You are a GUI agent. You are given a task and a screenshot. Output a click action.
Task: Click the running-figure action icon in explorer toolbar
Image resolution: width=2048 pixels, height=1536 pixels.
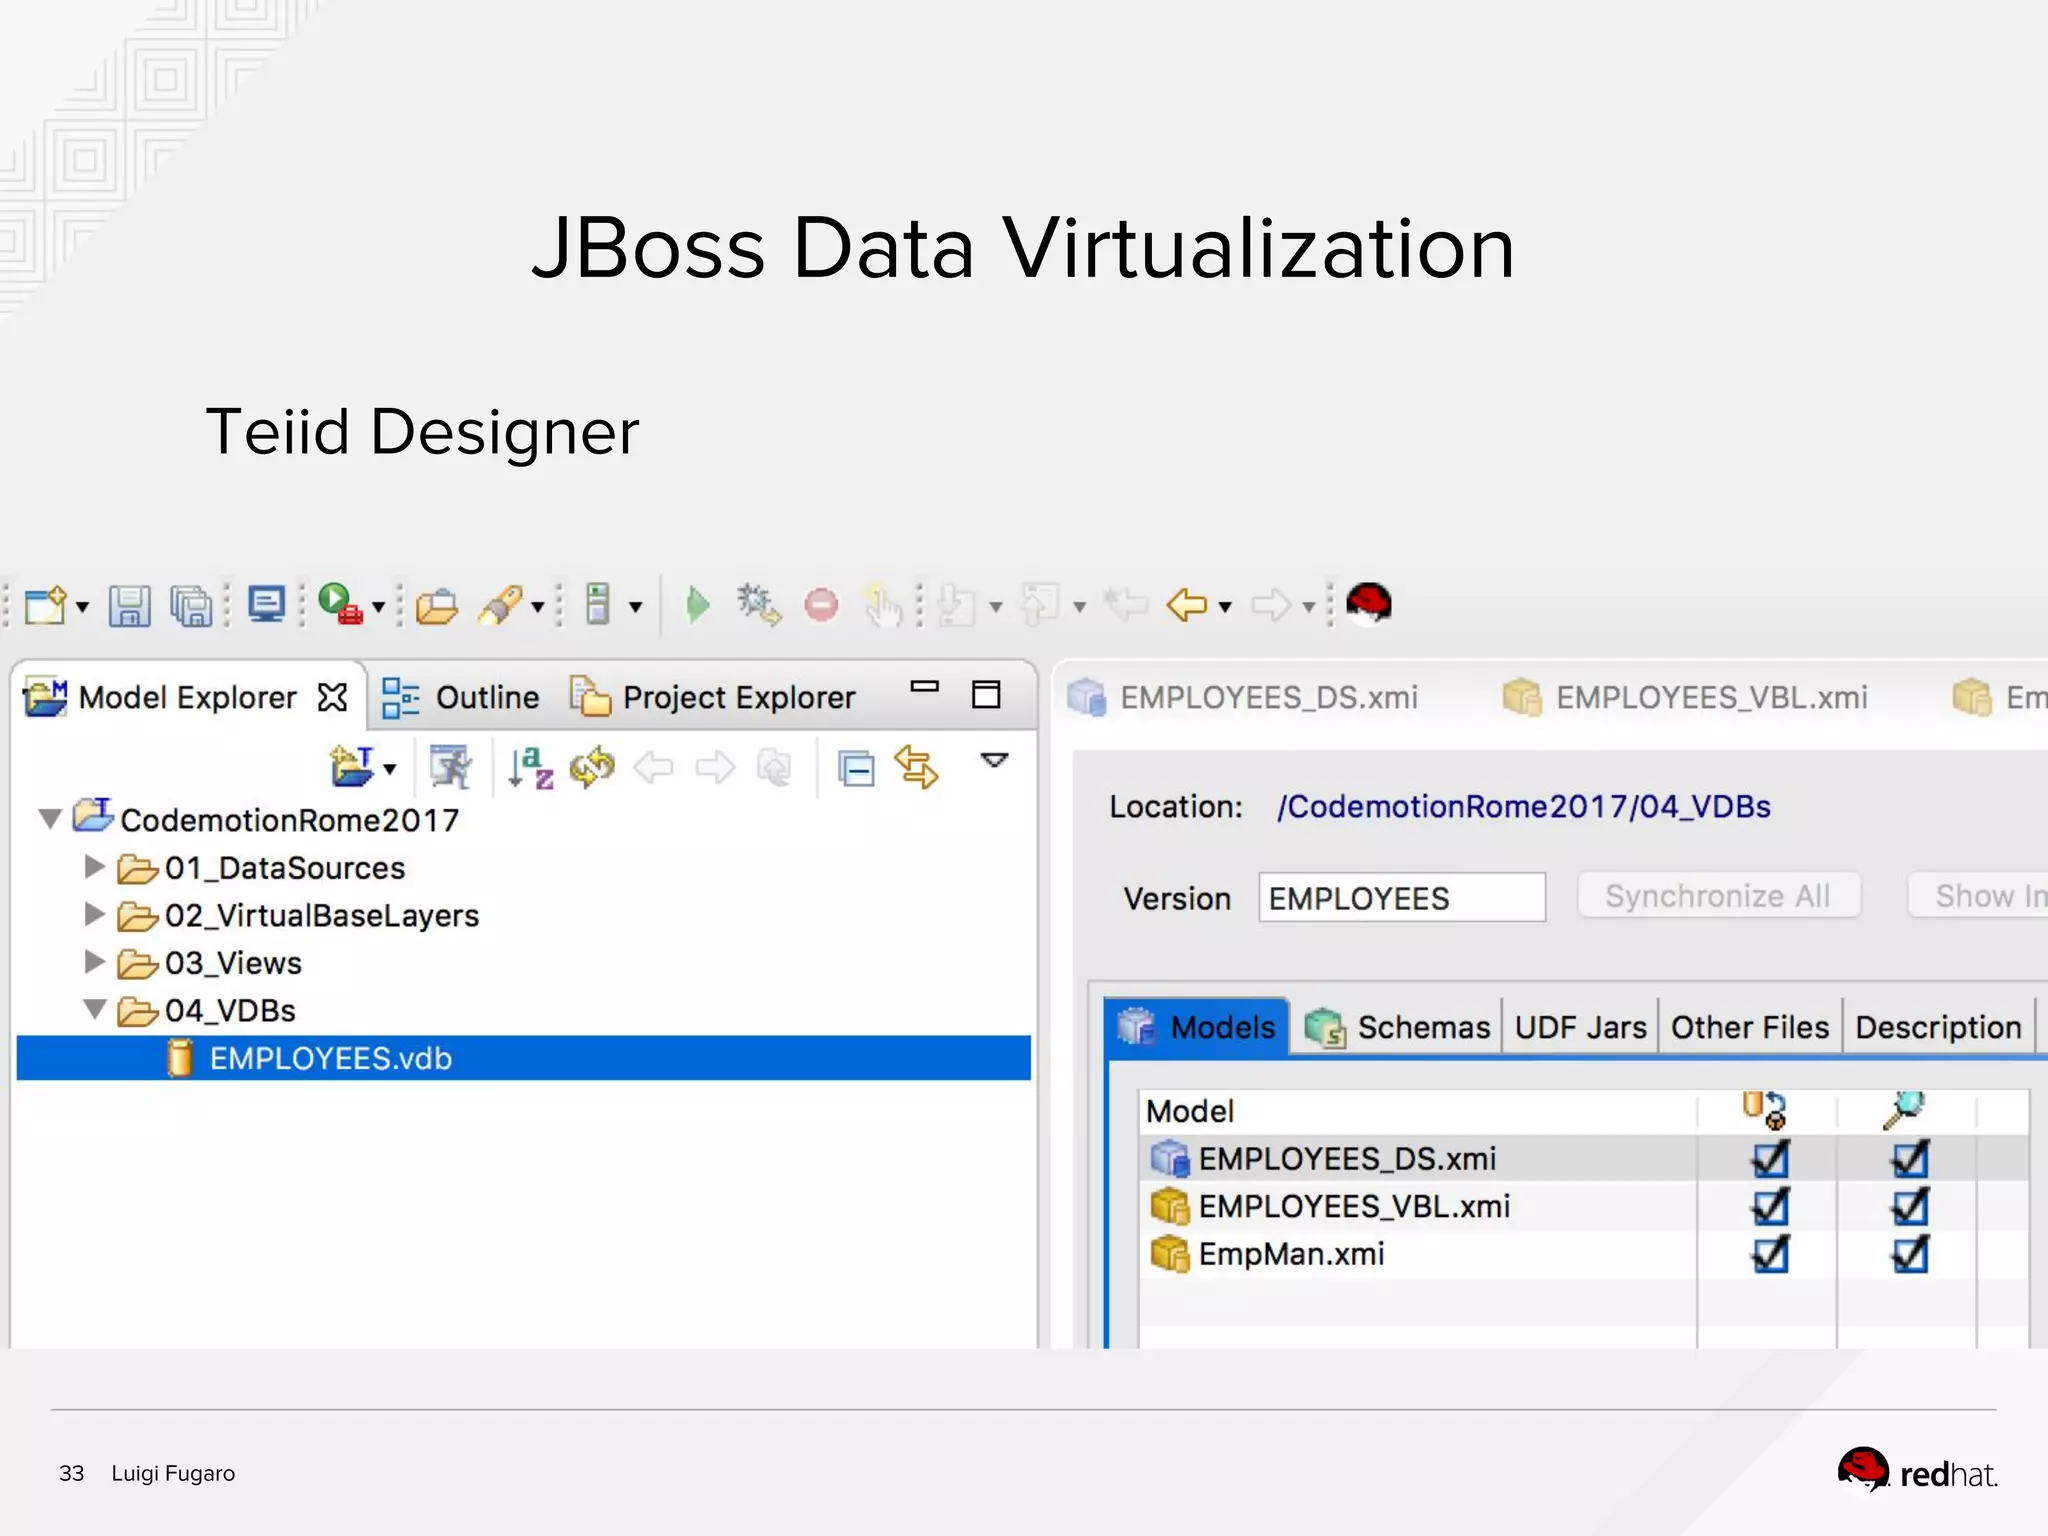pyautogui.click(x=451, y=767)
